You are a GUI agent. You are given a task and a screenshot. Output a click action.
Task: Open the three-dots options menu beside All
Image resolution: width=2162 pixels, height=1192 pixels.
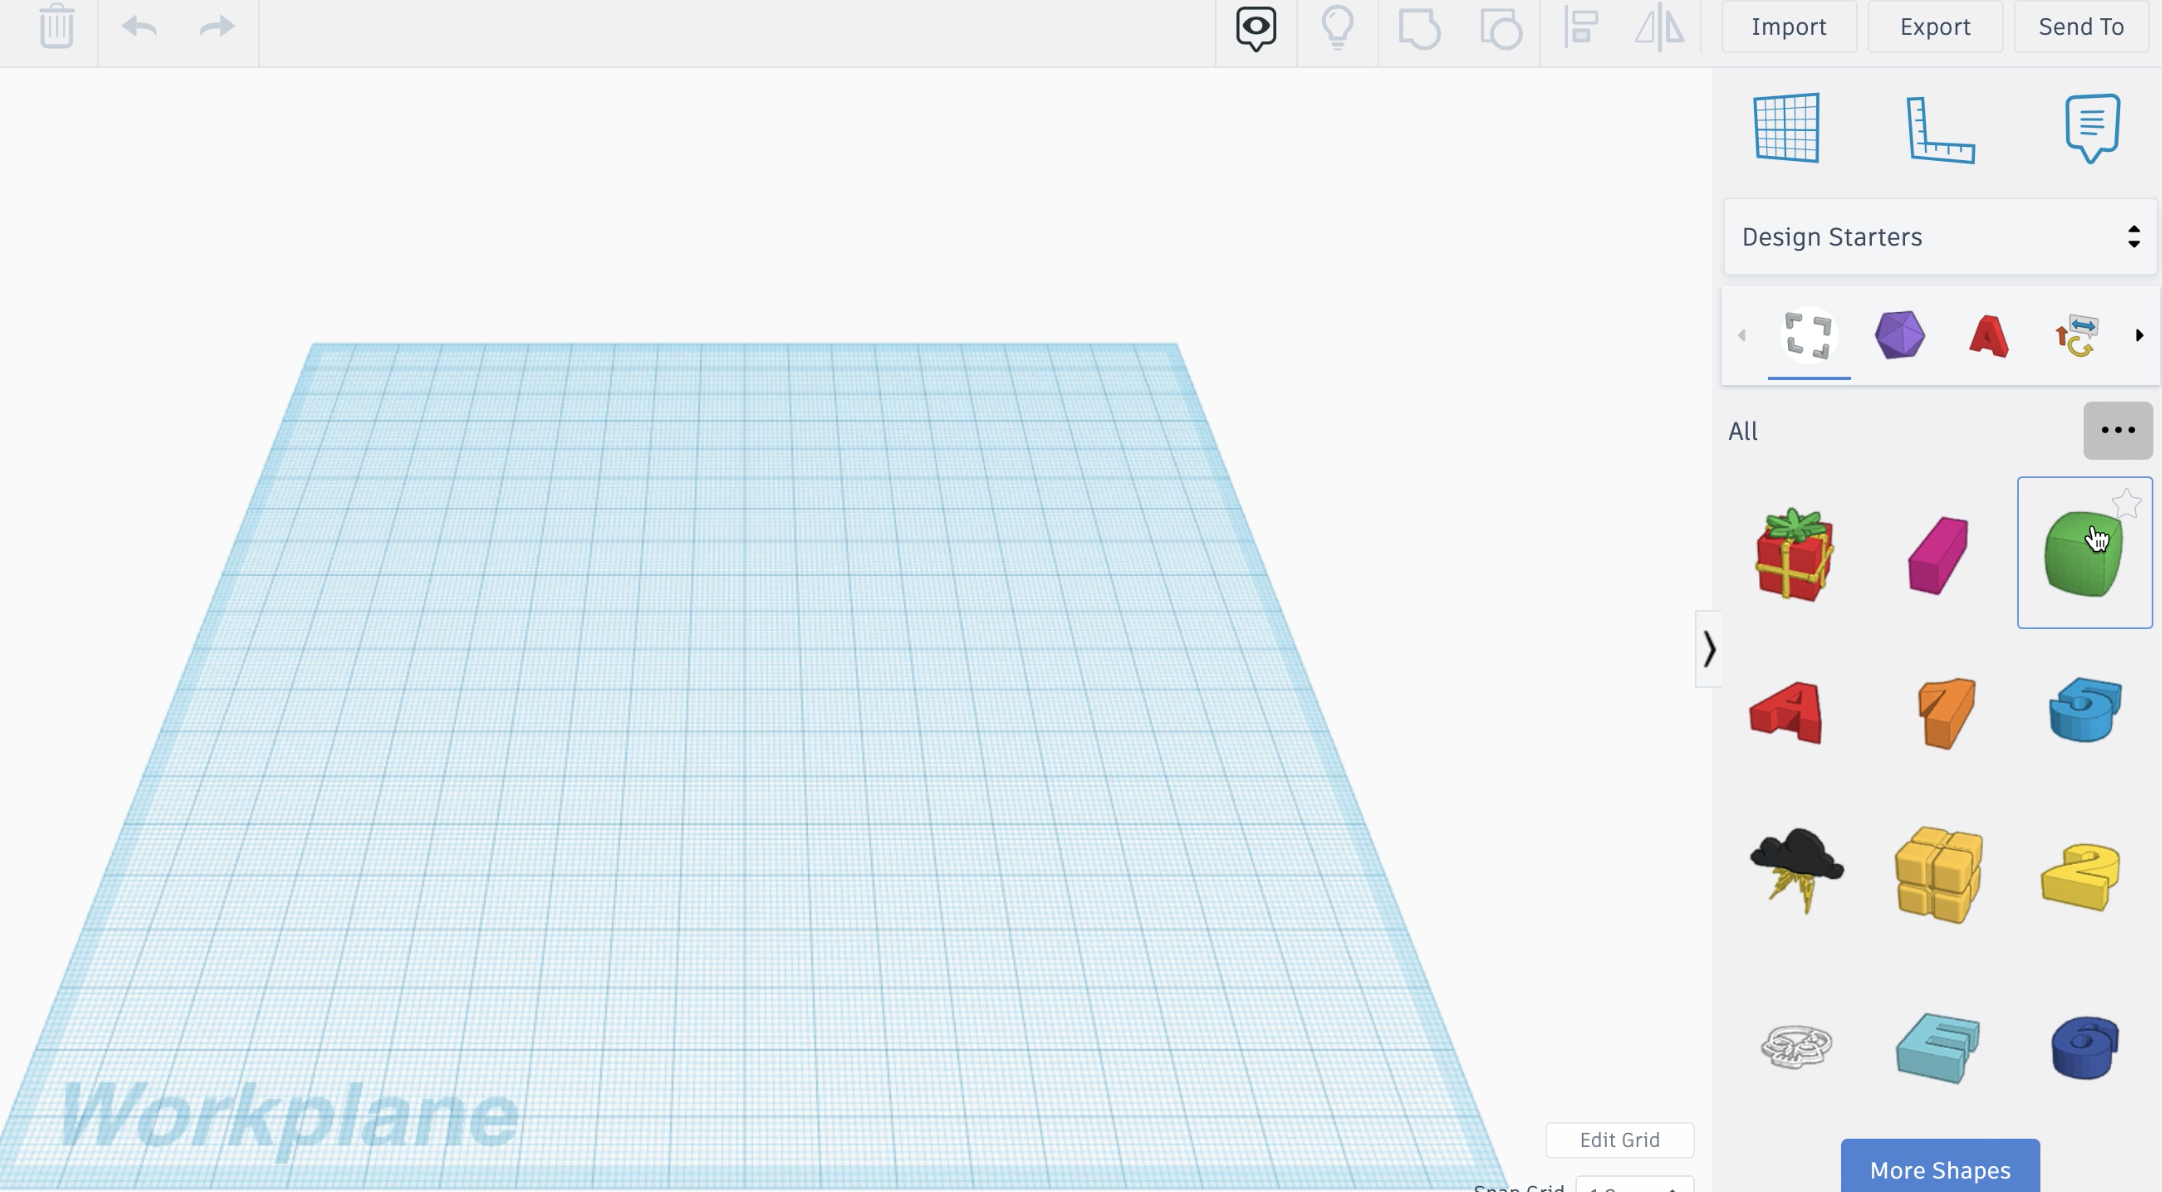click(2118, 431)
